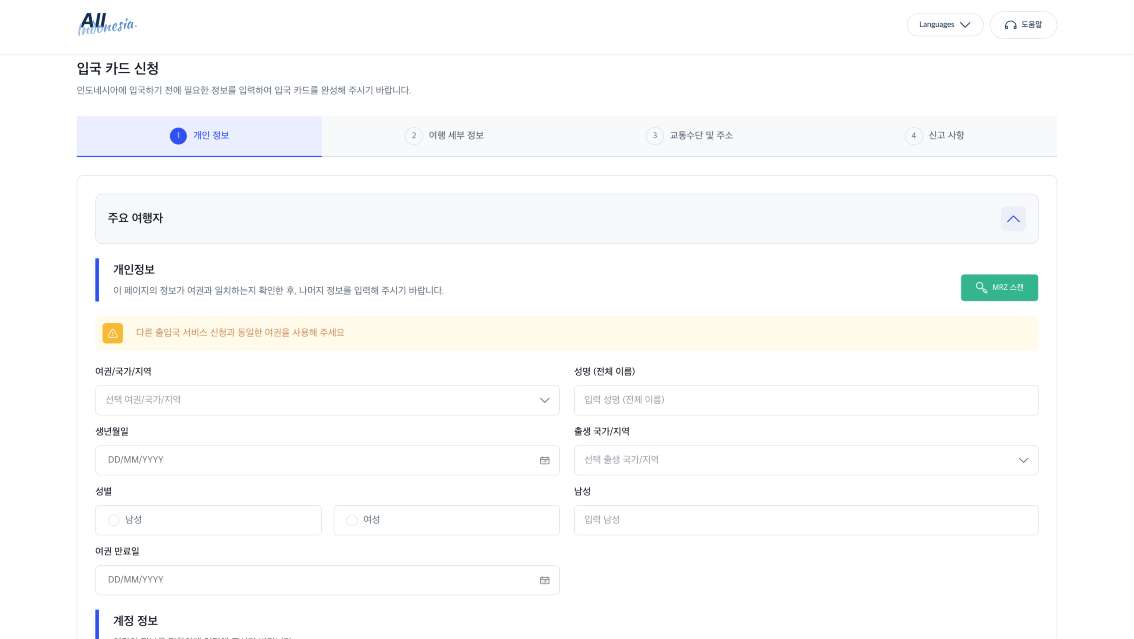The height and width of the screenshot is (639, 1134).
Task: Click the orange warning icon
Action: point(113,333)
